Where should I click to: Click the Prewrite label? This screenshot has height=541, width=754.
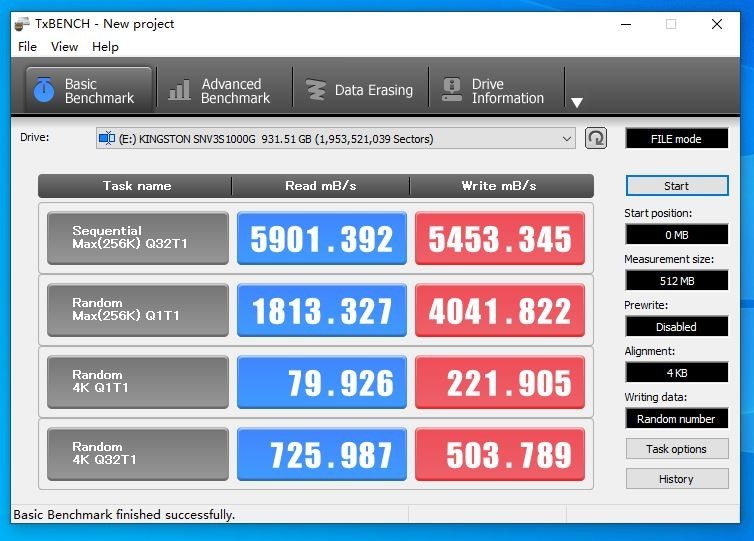coord(646,305)
